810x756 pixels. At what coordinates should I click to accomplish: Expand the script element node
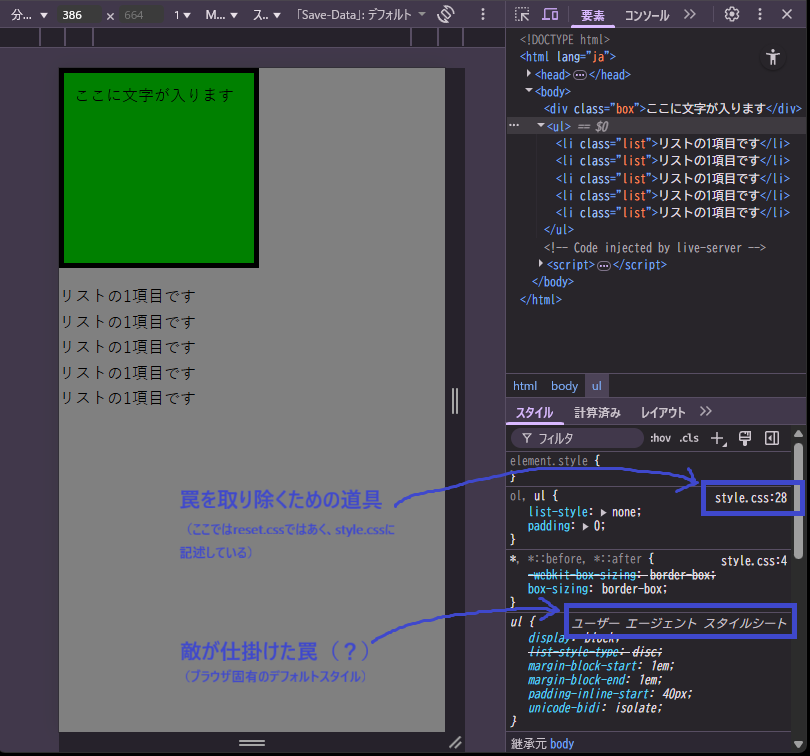(x=539, y=264)
